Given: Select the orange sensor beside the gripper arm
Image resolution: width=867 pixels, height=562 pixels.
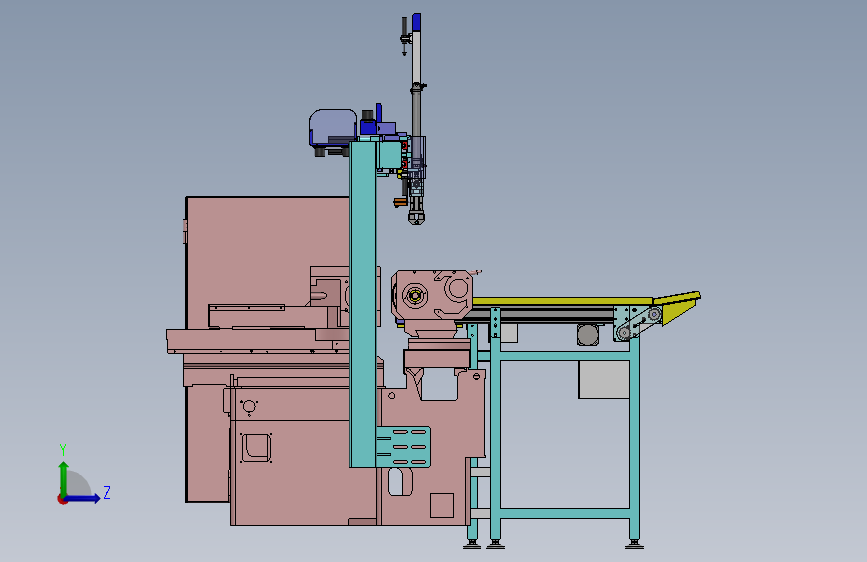Looking at the screenshot, I should click(x=399, y=202).
